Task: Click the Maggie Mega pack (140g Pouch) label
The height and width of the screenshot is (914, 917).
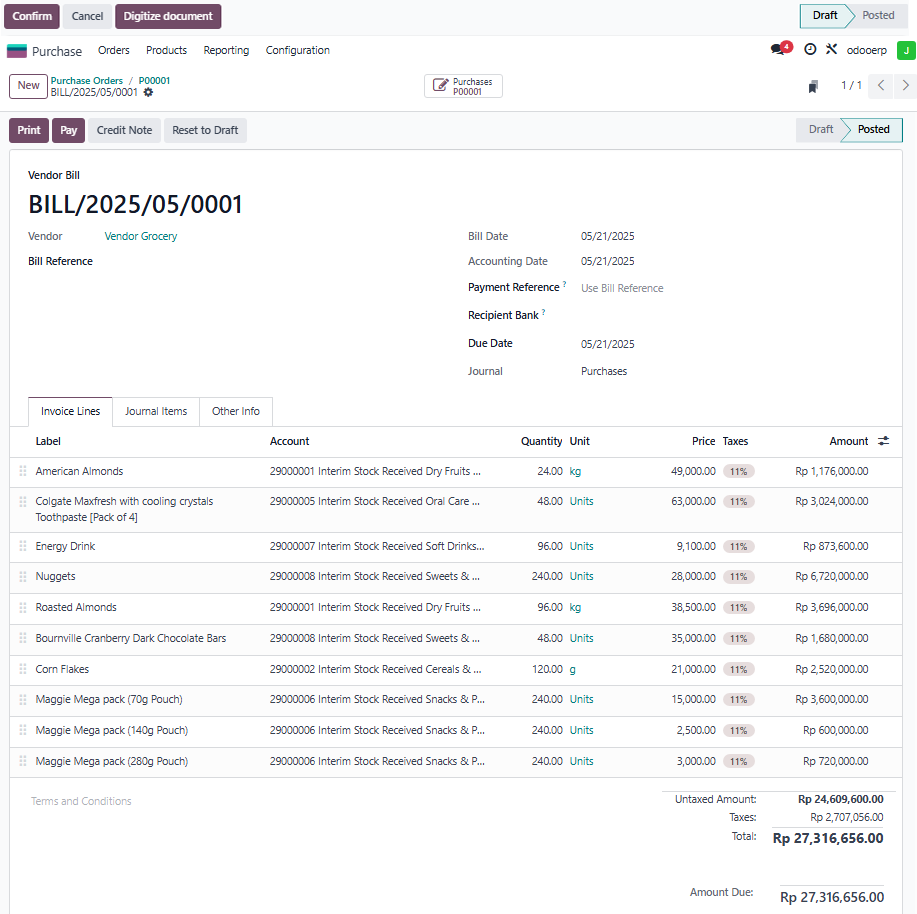Action: coord(112,730)
